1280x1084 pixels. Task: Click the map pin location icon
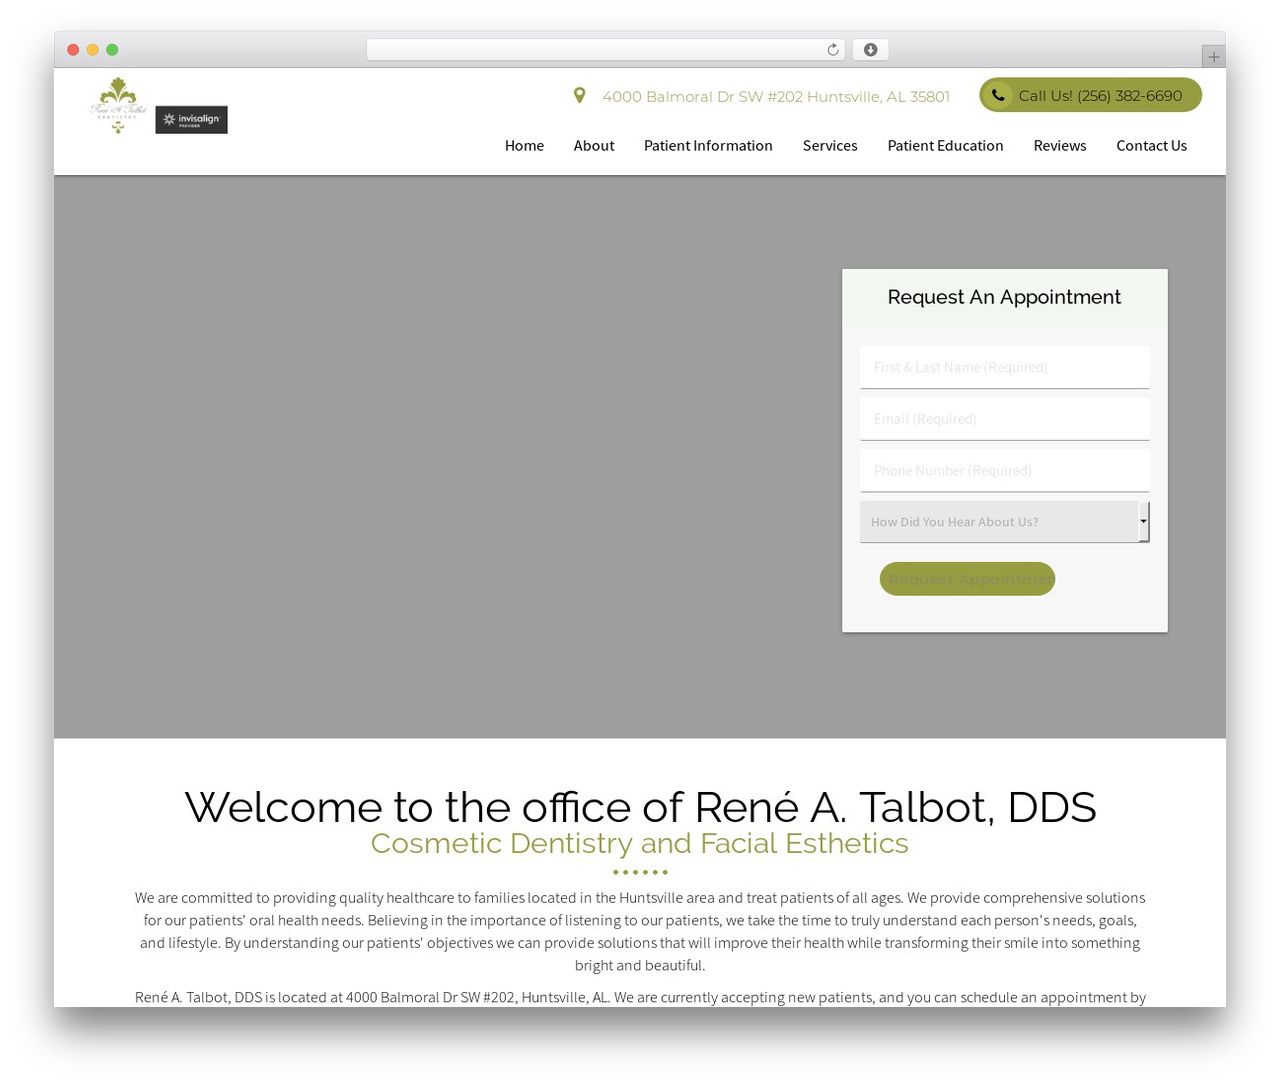(579, 95)
